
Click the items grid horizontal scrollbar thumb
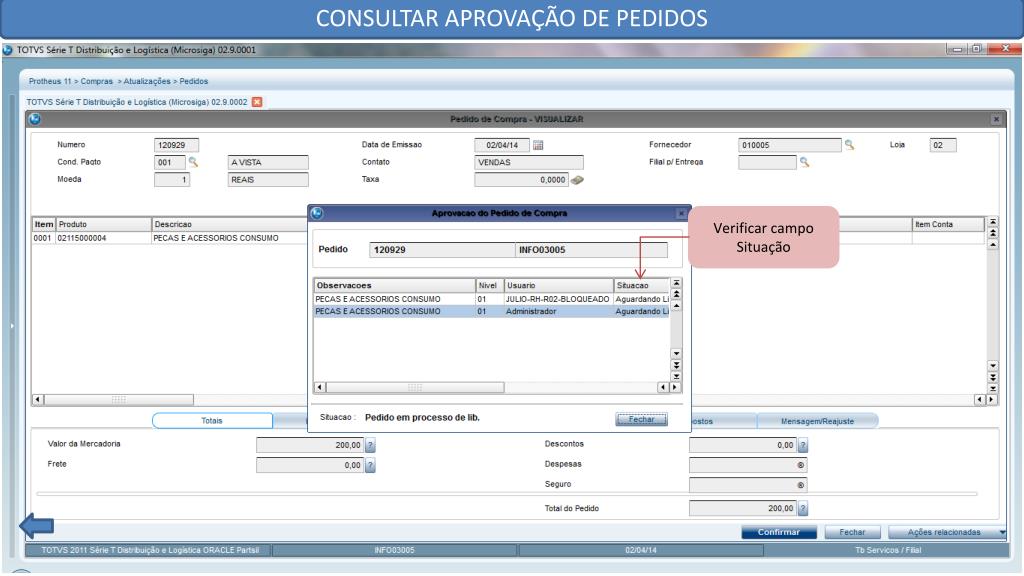click(119, 400)
